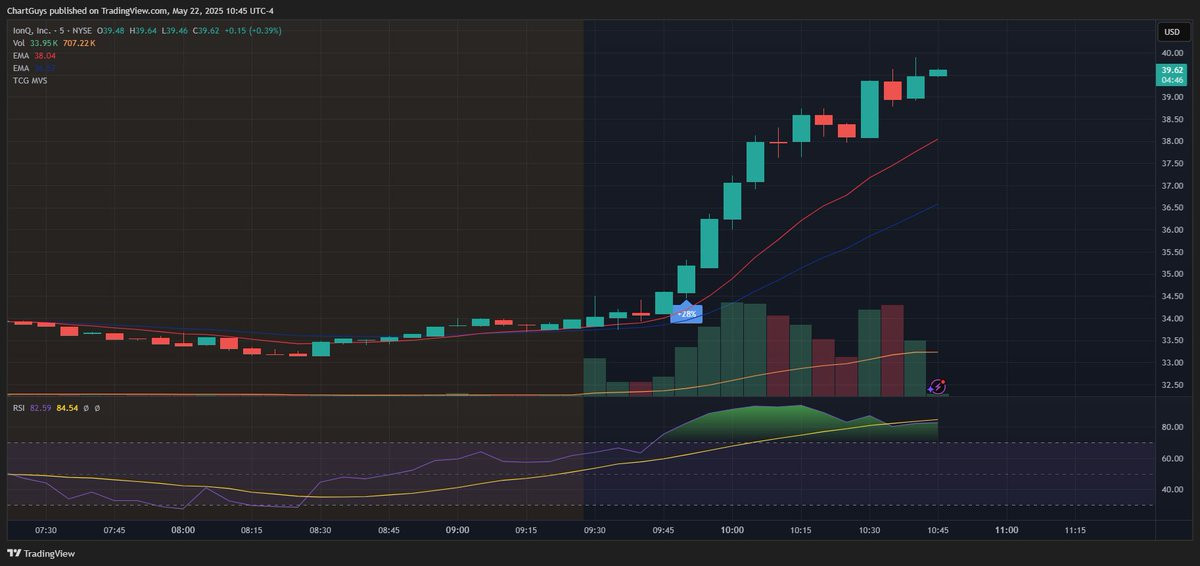Click the 09:30 time axis label
The height and width of the screenshot is (566, 1200).
coord(594,530)
